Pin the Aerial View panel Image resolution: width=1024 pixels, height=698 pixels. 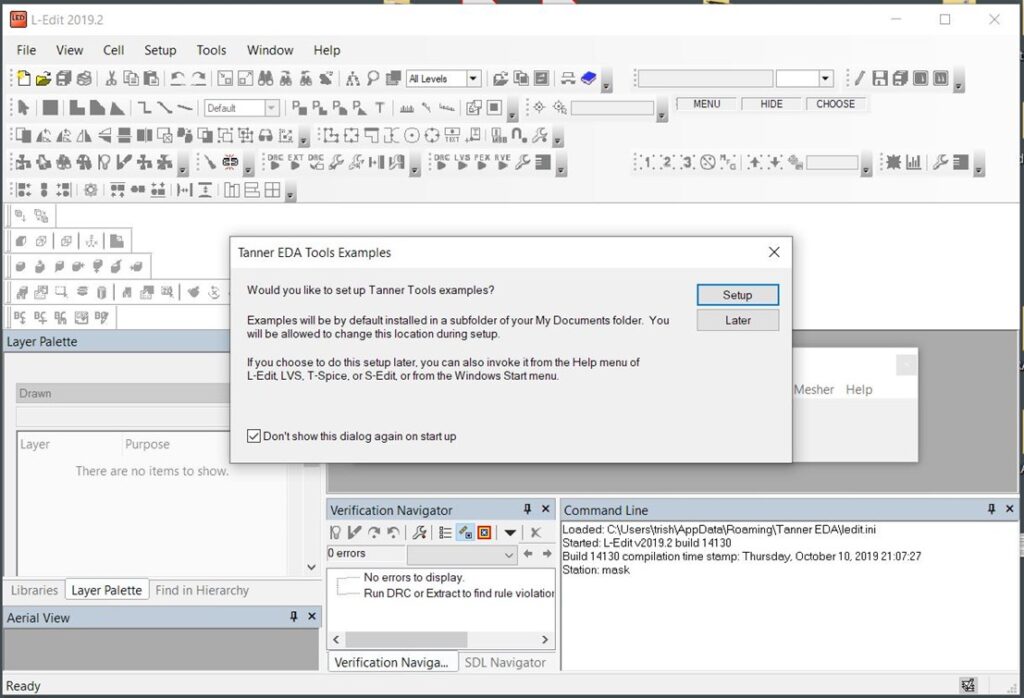tap(293, 616)
